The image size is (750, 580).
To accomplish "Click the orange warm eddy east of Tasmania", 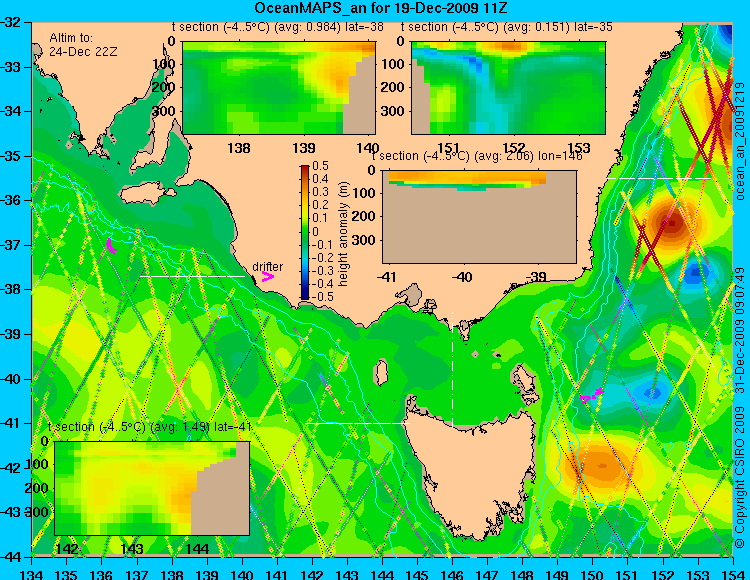I will (601, 465).
